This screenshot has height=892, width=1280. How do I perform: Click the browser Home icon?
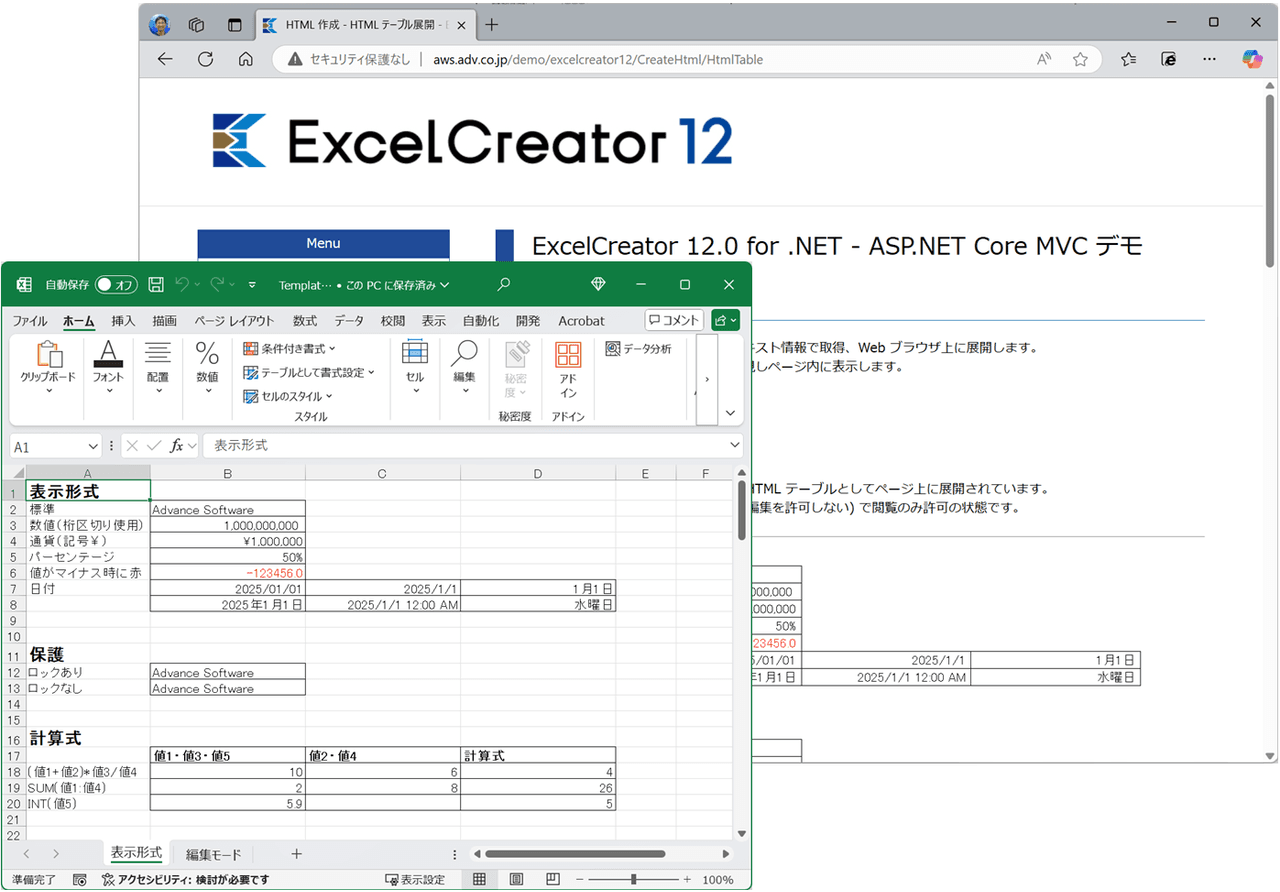(x=246, y=59)
